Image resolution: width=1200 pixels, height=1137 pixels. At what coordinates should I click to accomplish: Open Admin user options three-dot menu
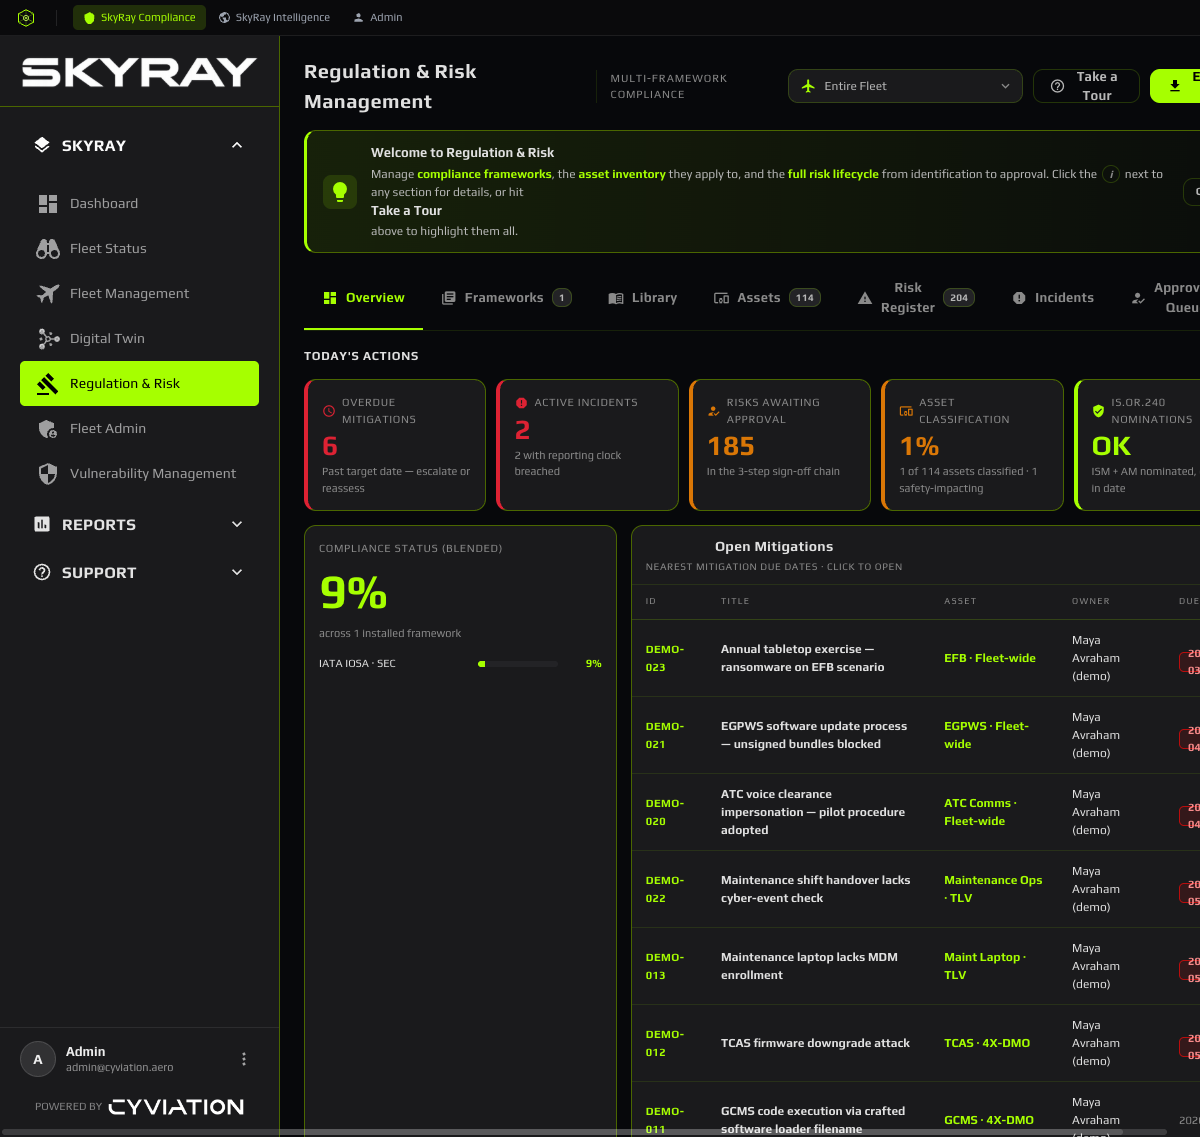click(x=244, y=1059)
